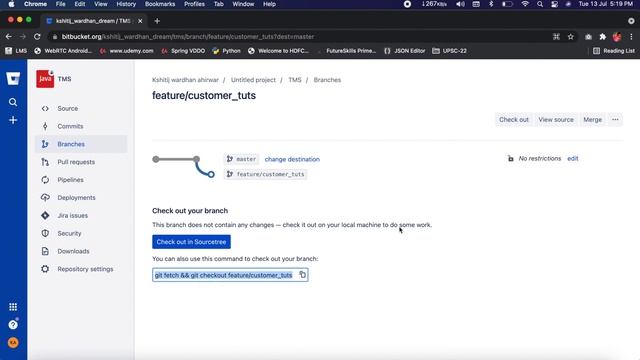The image size is (640, 360).
Task: Click the Jira diamond icon
Action: [x=45, y=216]
